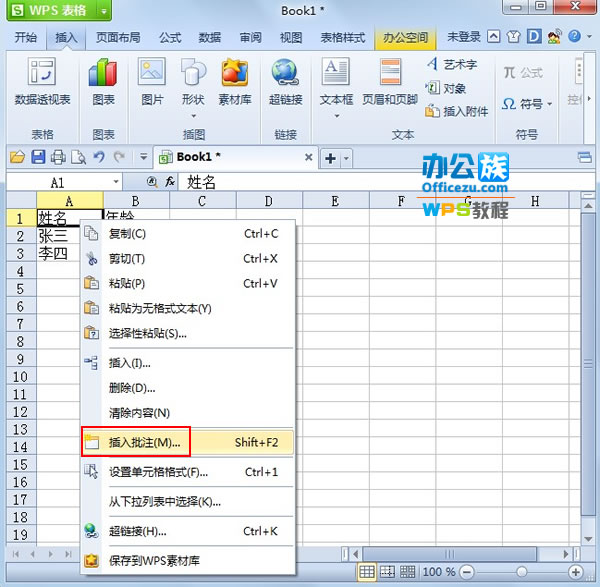
Task: Add a new document tab with plus
Action: coord(331,158)
